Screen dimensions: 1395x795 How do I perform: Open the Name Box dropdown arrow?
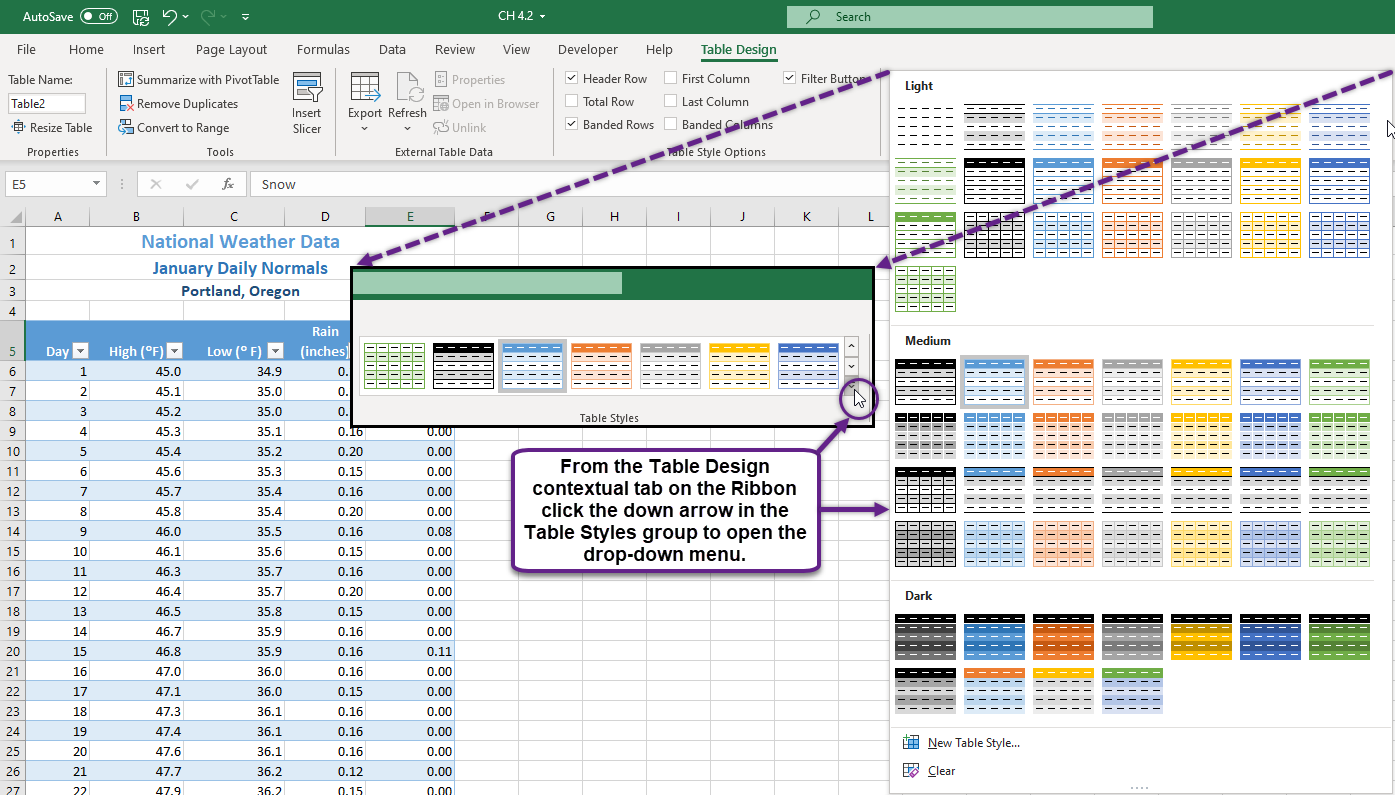tap(97, 184)
